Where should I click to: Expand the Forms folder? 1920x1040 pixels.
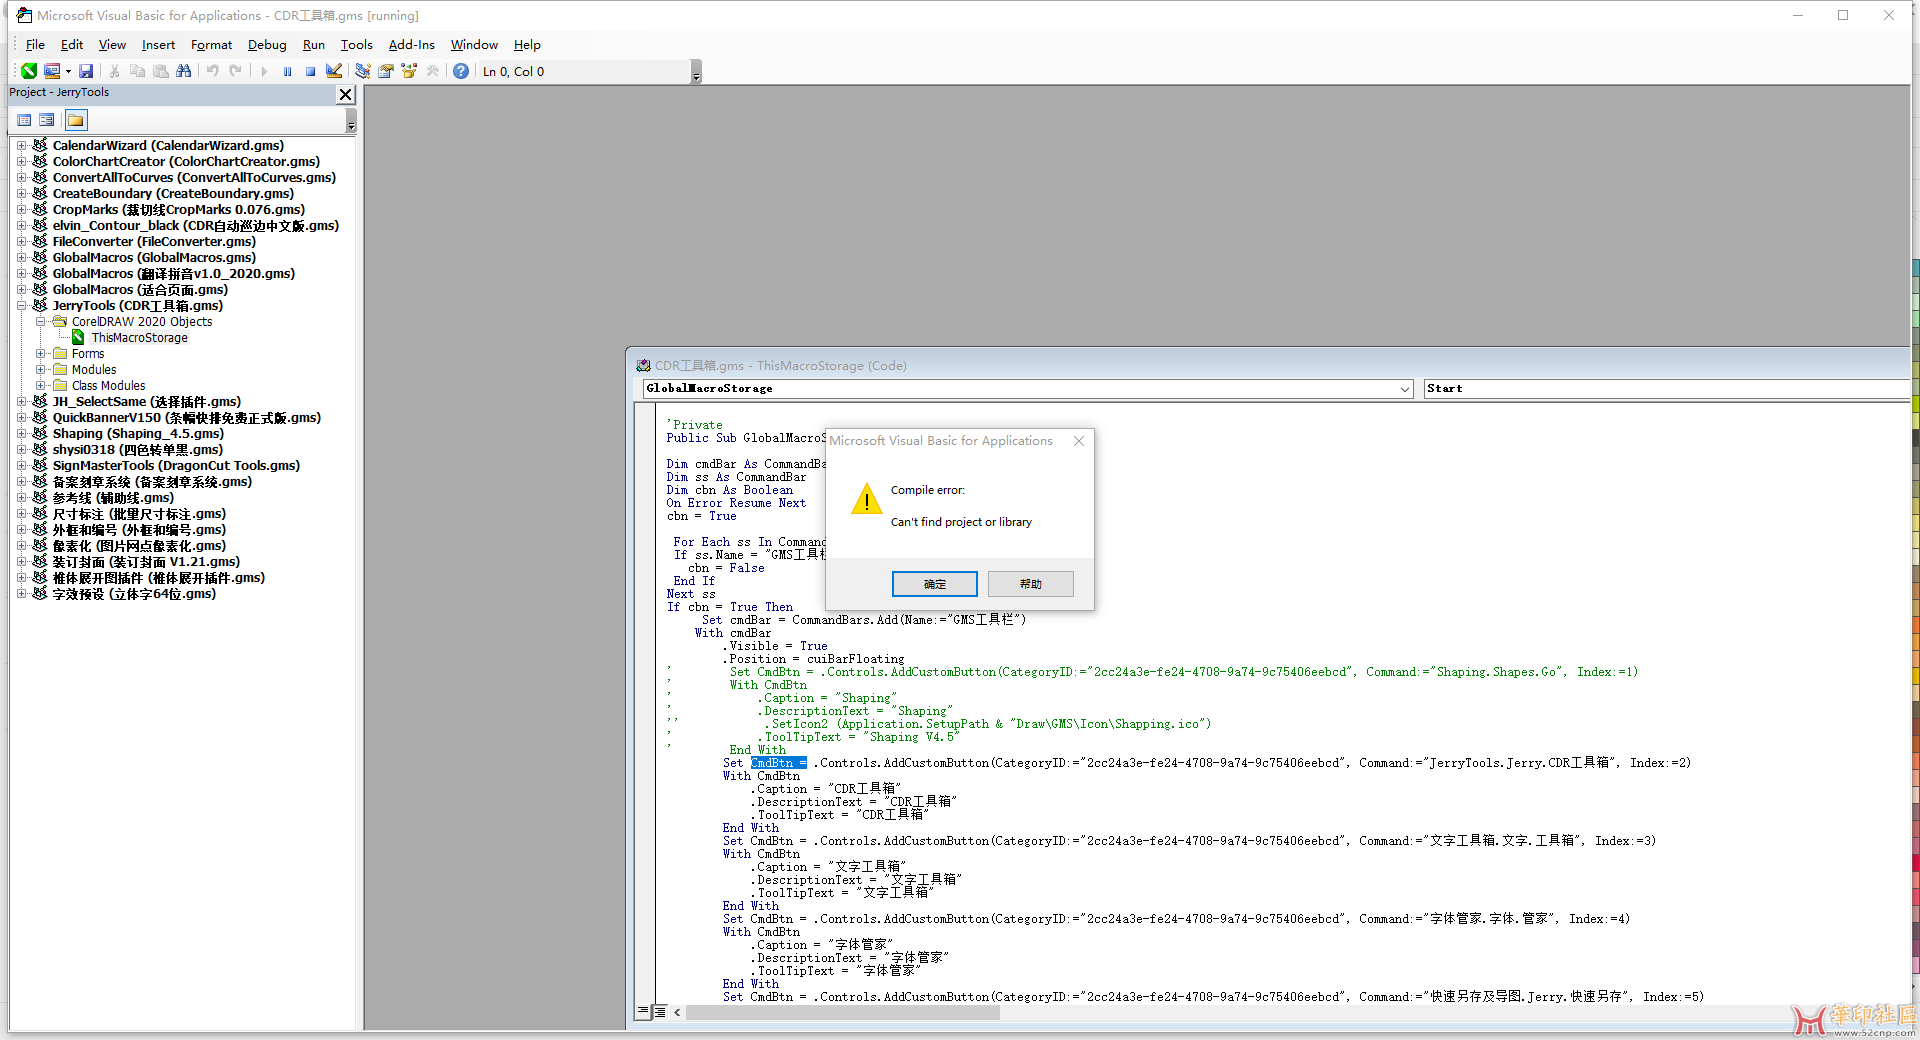41,354
